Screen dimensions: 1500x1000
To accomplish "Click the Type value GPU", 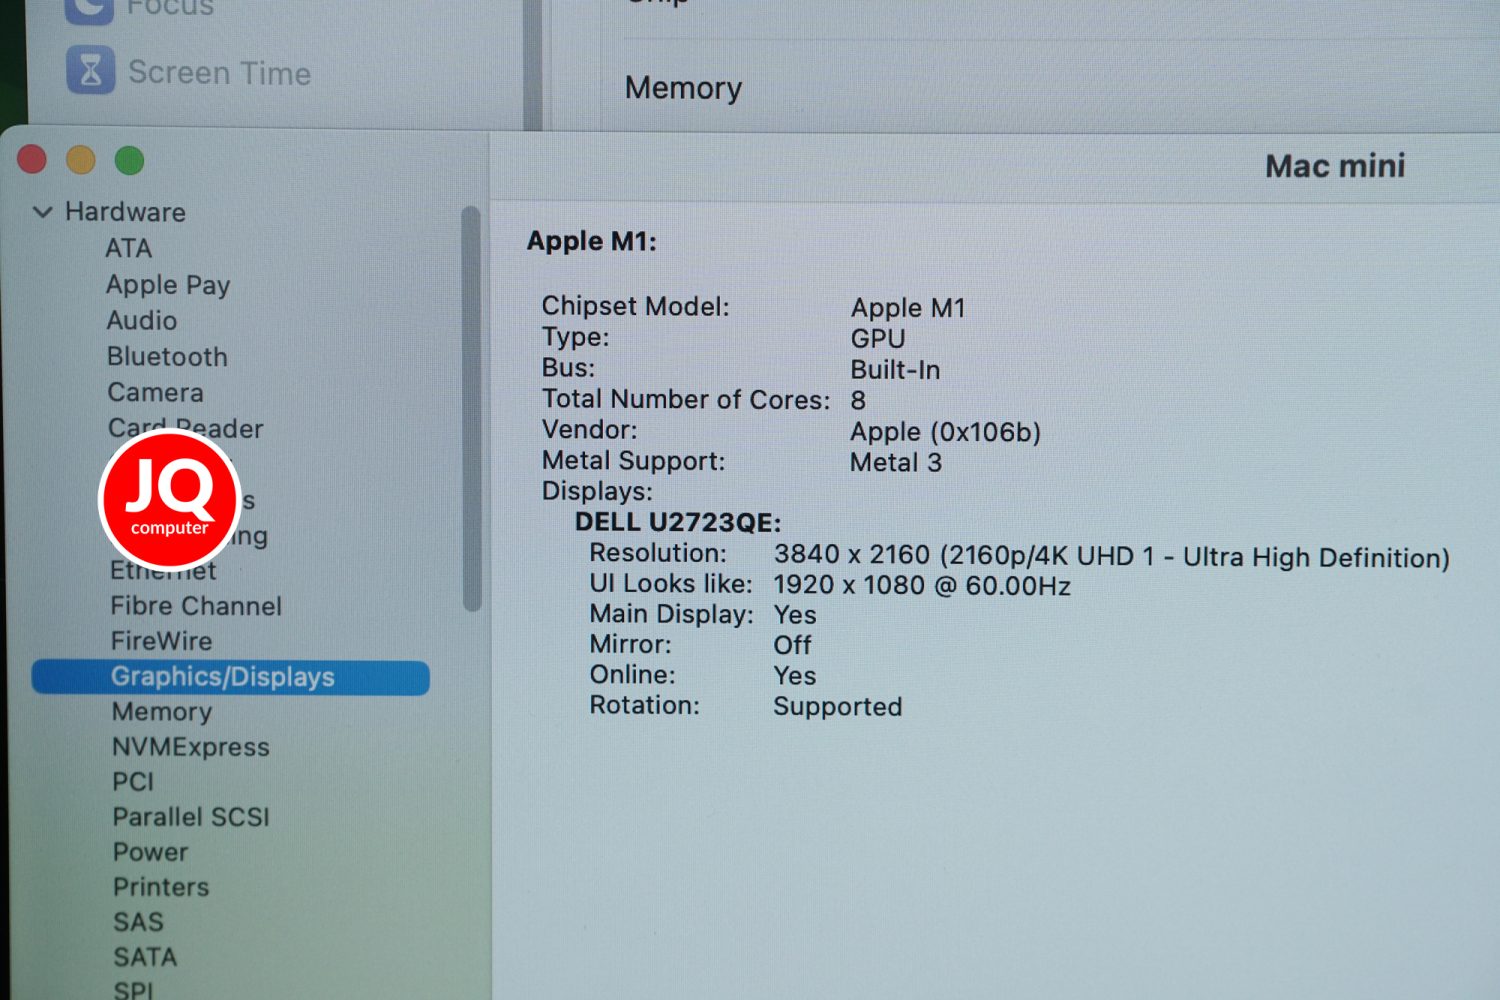I will tap(878, 339).
